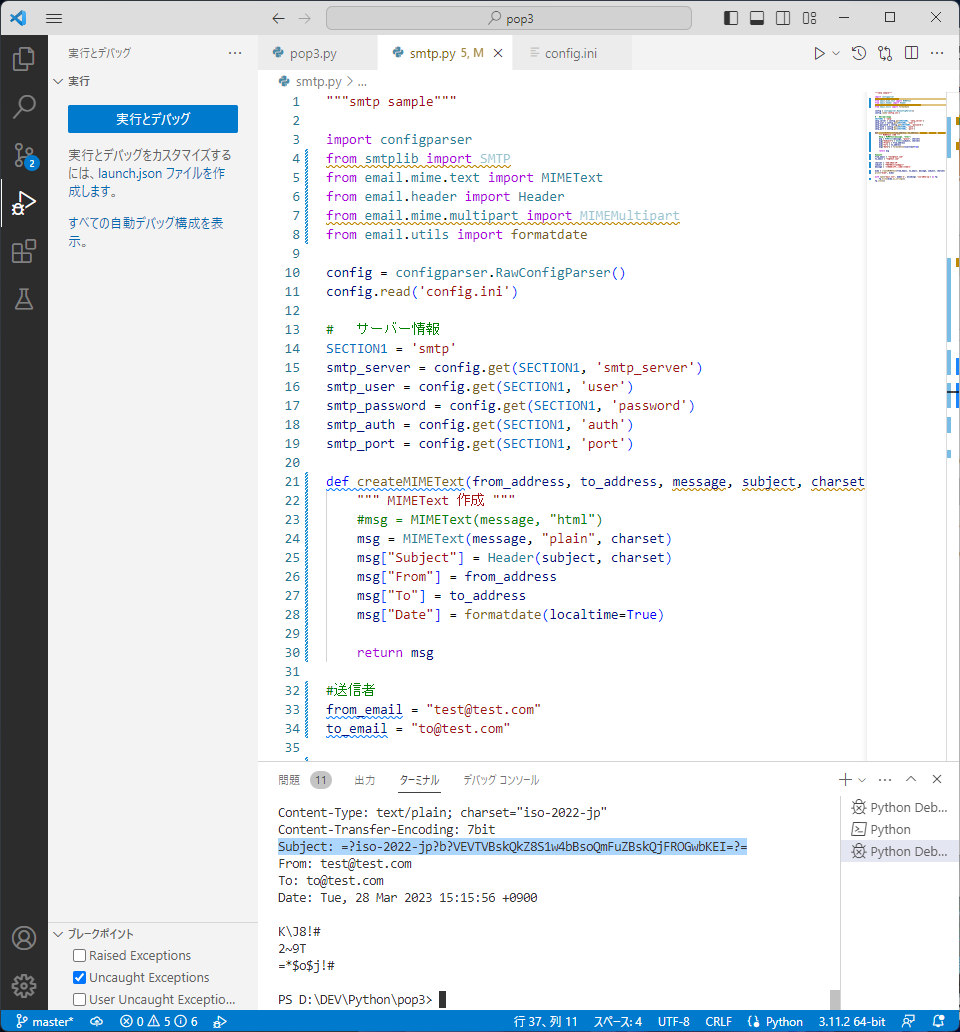Open more editor actions ellipsis
960x1032 pixels.
point(937,53)
